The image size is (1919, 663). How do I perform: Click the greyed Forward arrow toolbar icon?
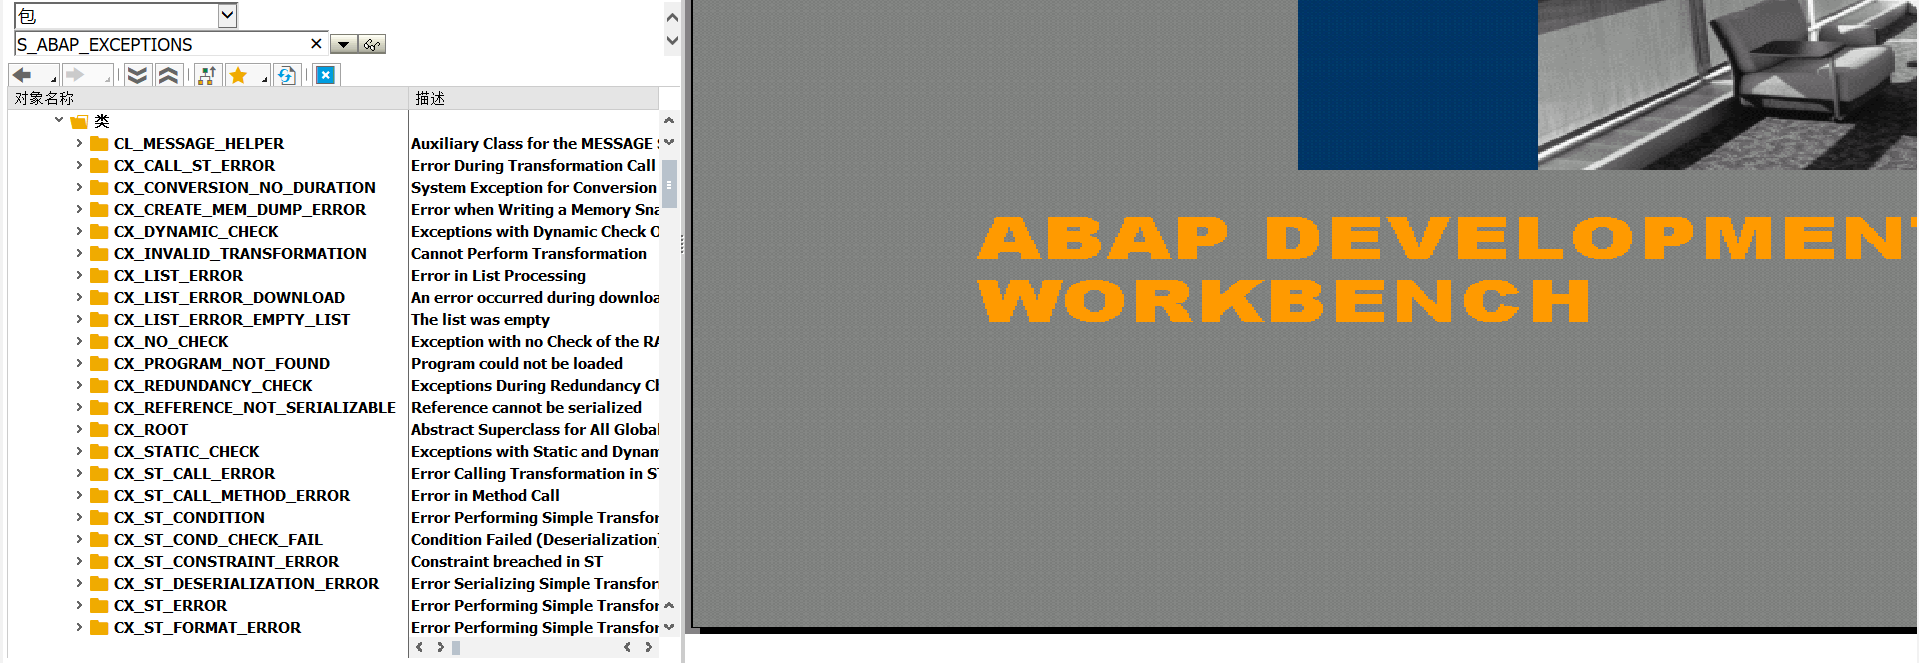tap(76, 75)
